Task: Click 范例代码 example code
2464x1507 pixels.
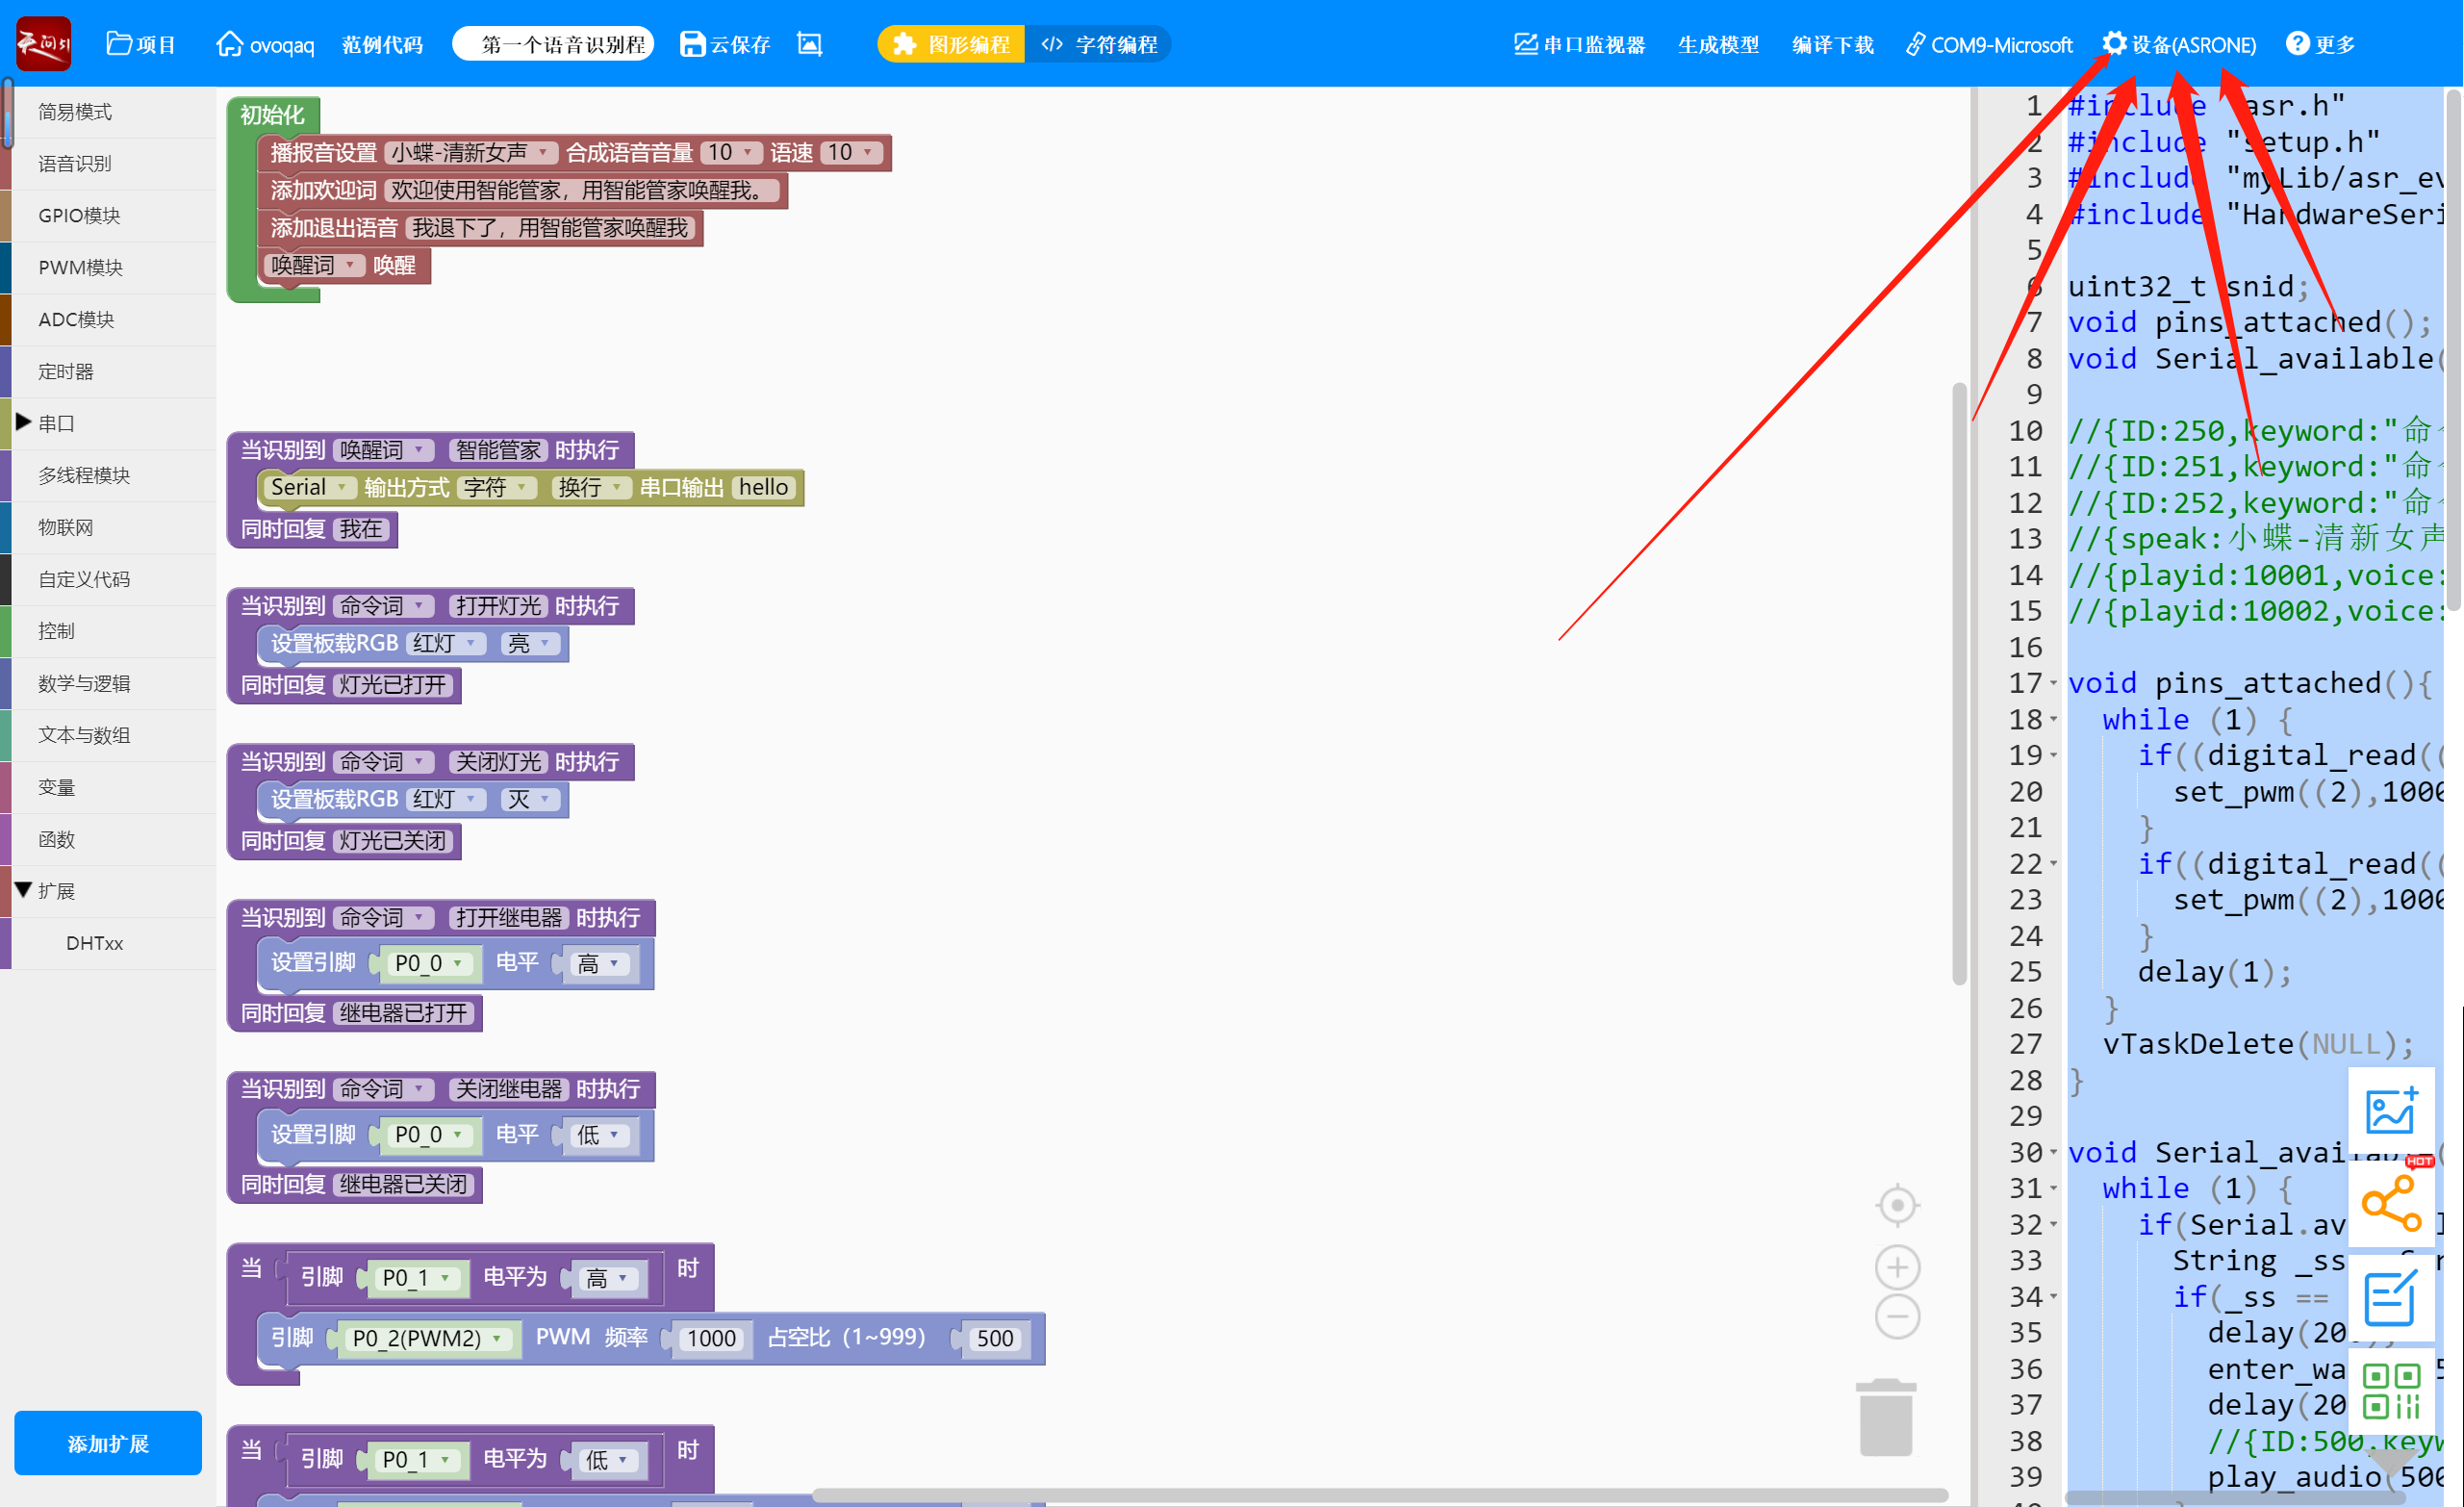Action: coord(382,44)
